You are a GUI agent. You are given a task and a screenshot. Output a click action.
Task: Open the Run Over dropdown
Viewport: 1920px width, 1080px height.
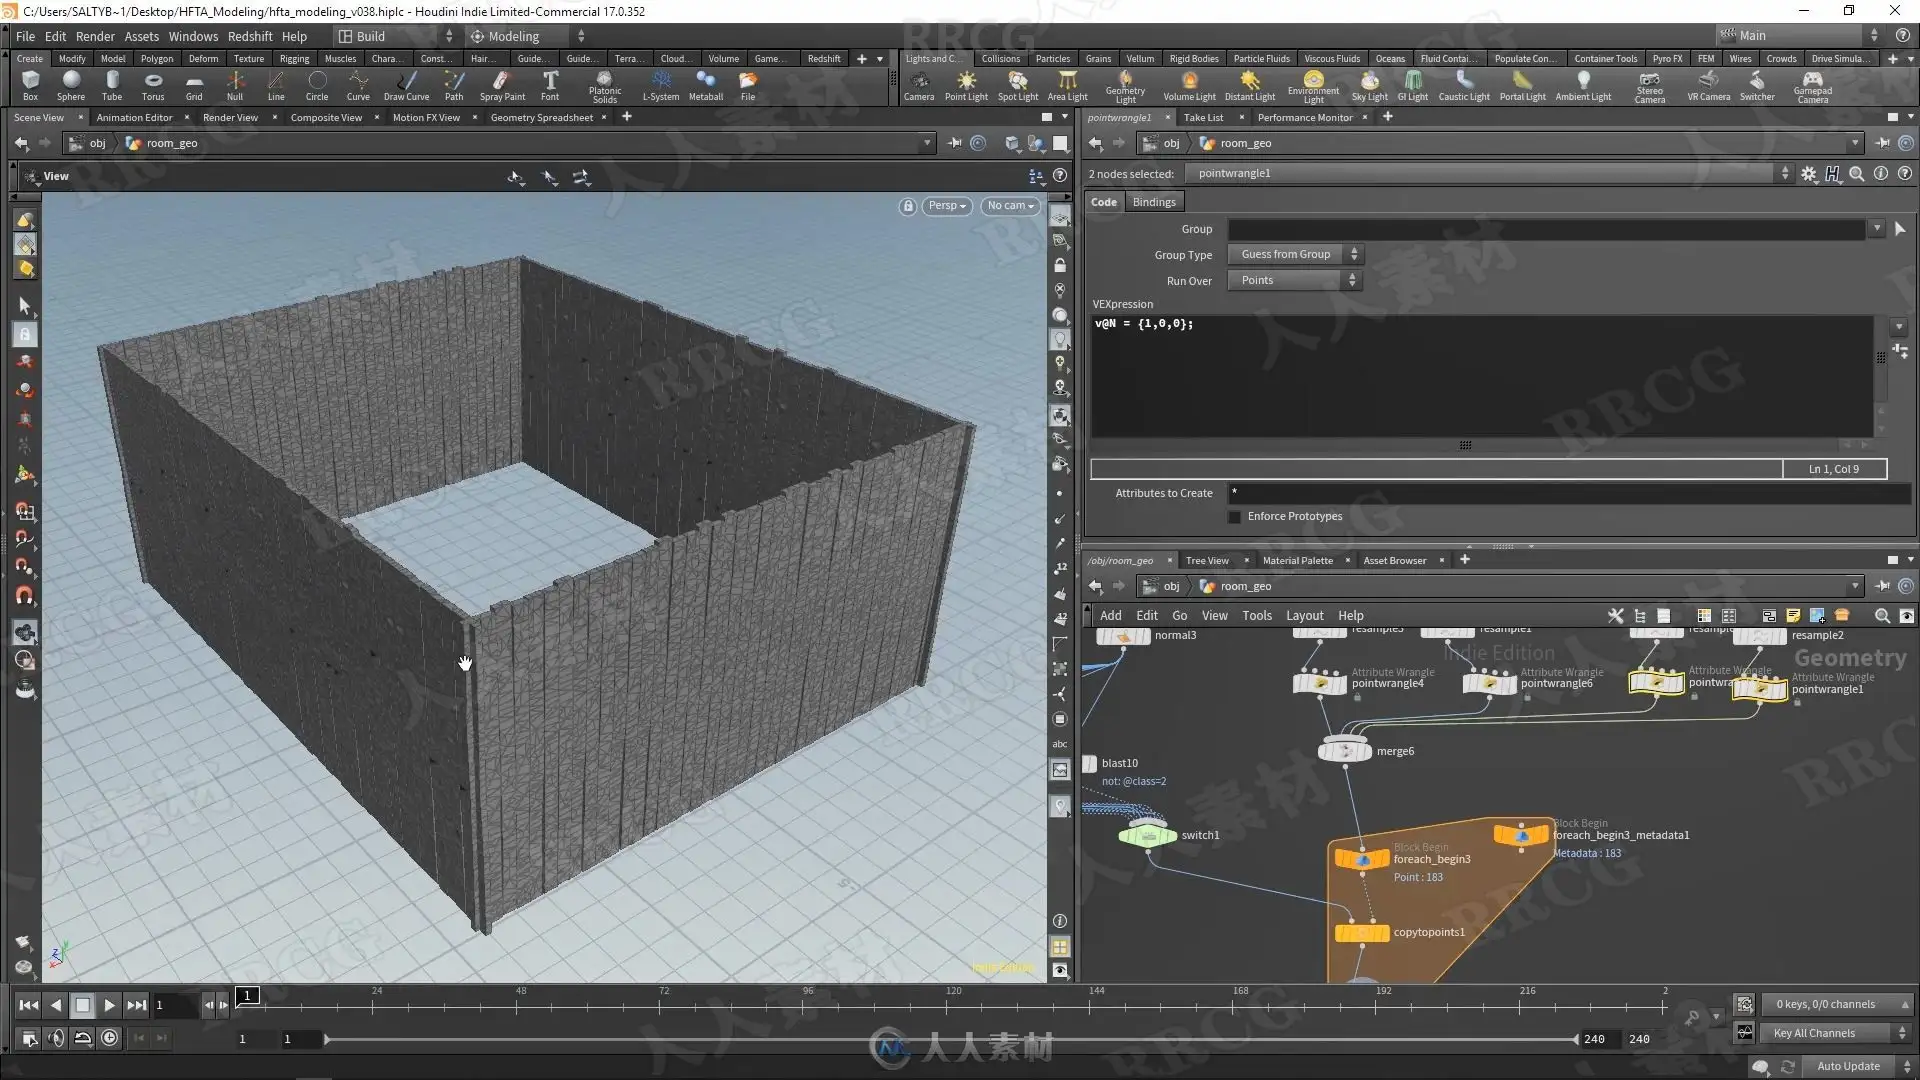point(1294,281)
